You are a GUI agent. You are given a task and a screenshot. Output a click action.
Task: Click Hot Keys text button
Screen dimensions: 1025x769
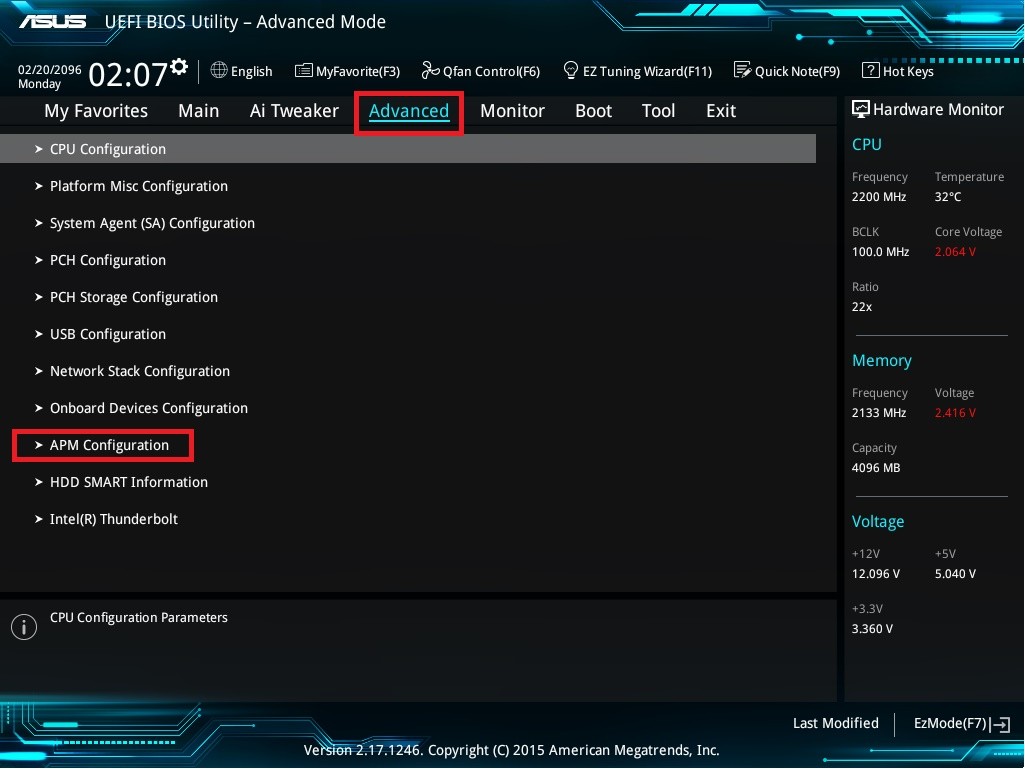tap(908, 71)
